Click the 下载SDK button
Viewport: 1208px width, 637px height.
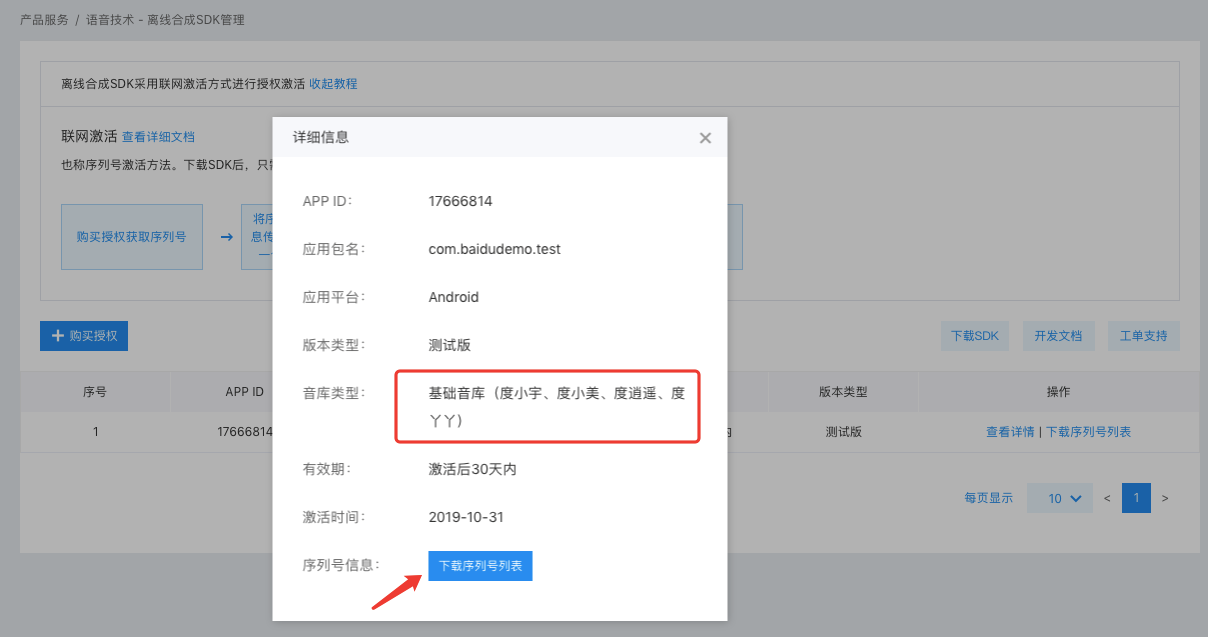point(975,336)
